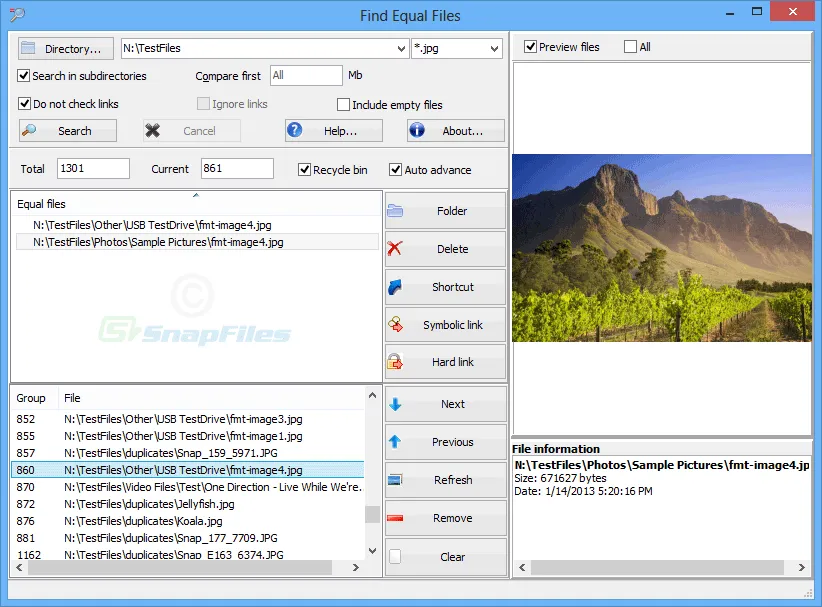Click the magnifier icon on Search button
Viewport: 822px width, 607px height.
(x=29, y=130)
